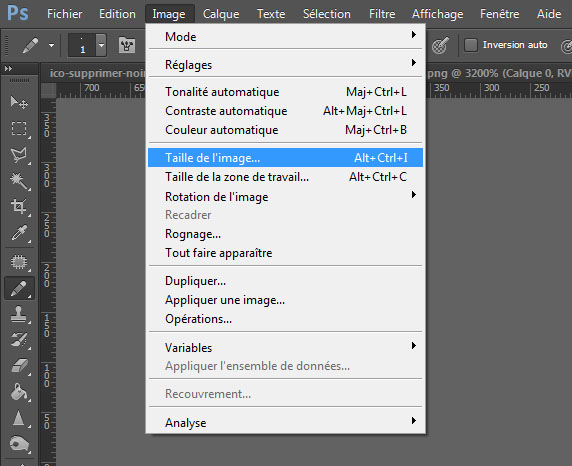Open the Texte menu
The height and width of the screenshot is (466, 572).
click(x=271, y=14)
